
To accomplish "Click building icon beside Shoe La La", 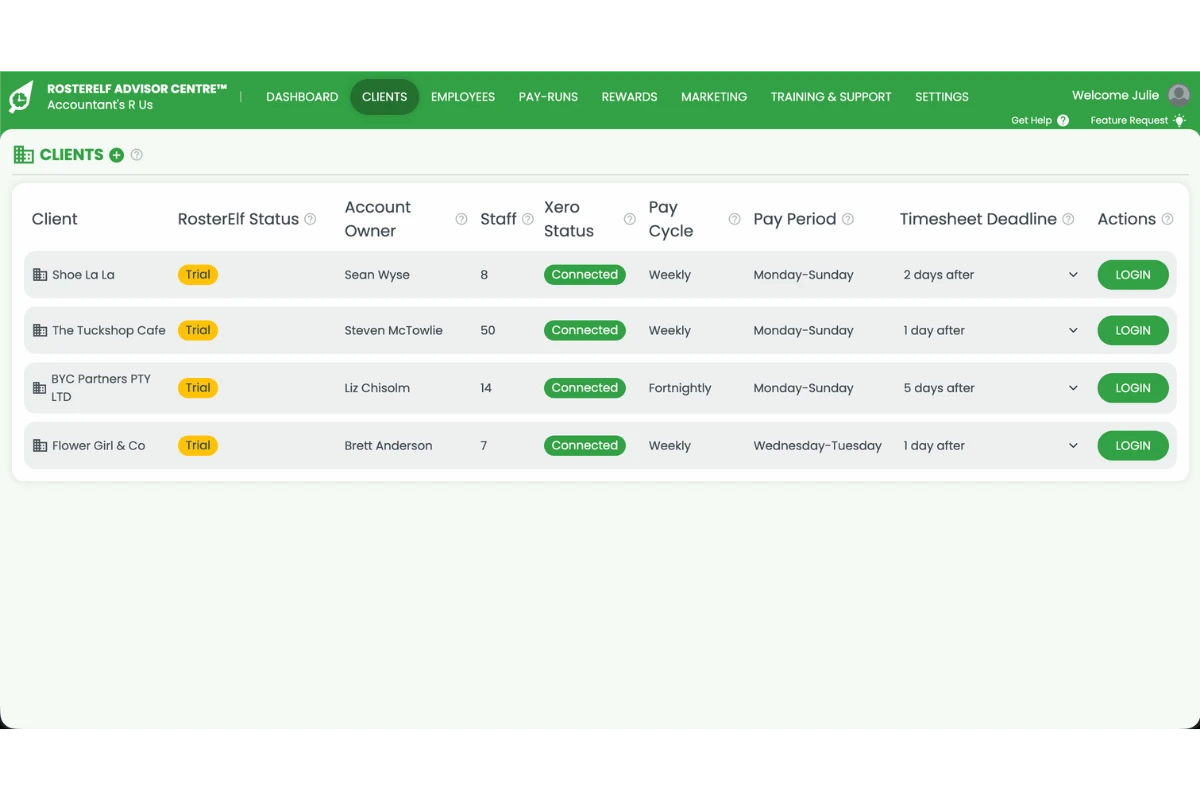I will 40,274.
